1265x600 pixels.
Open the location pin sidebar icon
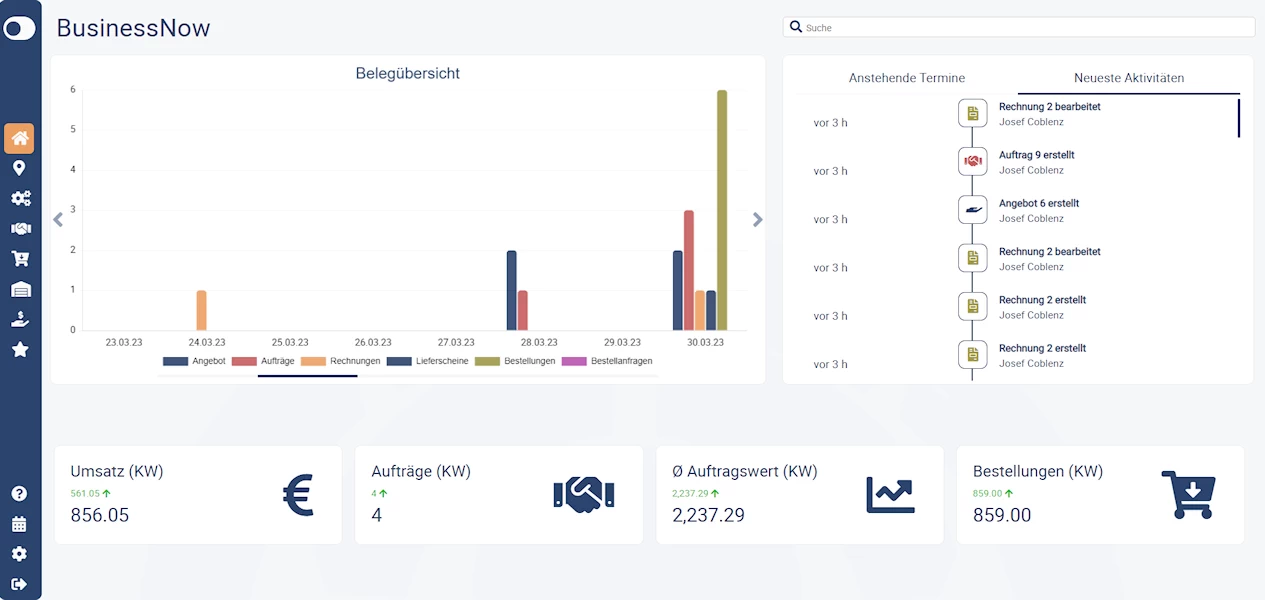tap(19, 168)
